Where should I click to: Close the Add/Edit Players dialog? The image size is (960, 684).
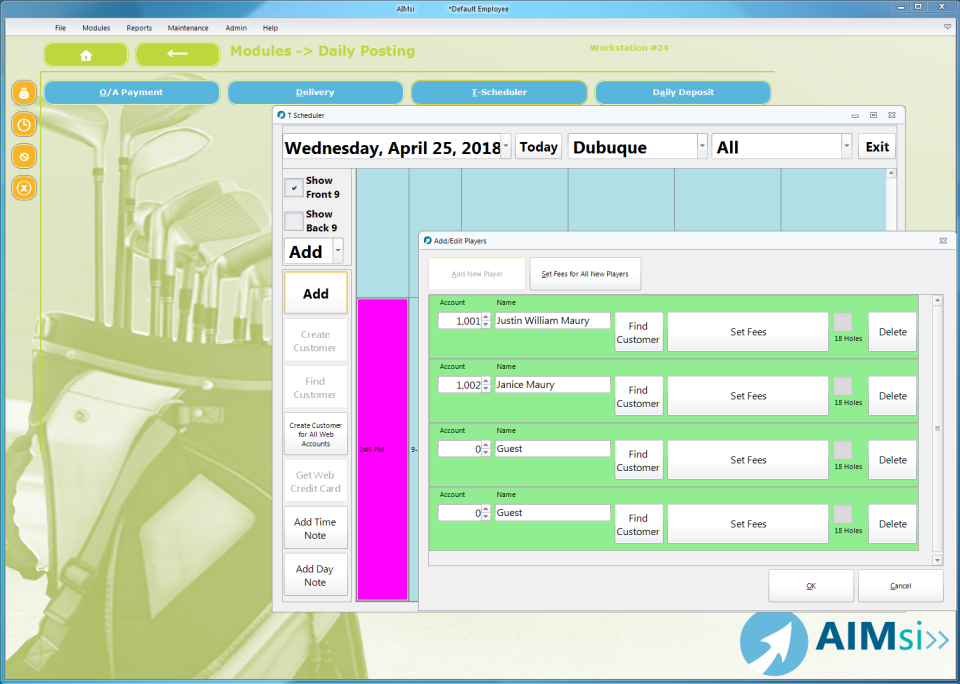pyautogui.click(x=942, y=241)
